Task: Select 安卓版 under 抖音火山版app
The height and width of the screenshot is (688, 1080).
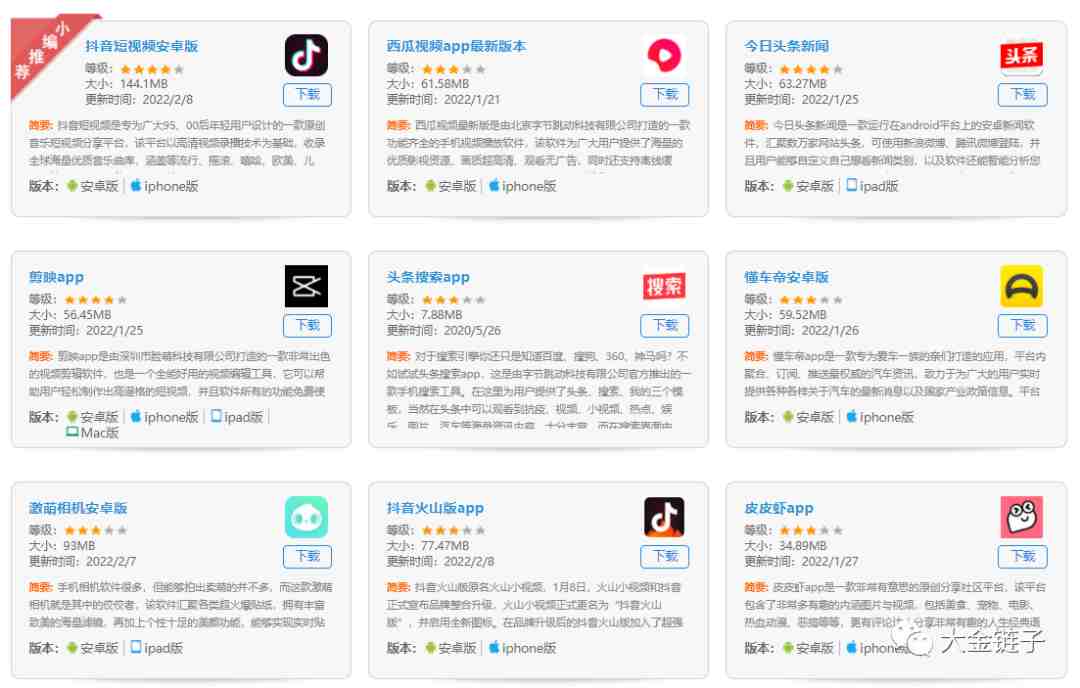Action: [450, 648]
